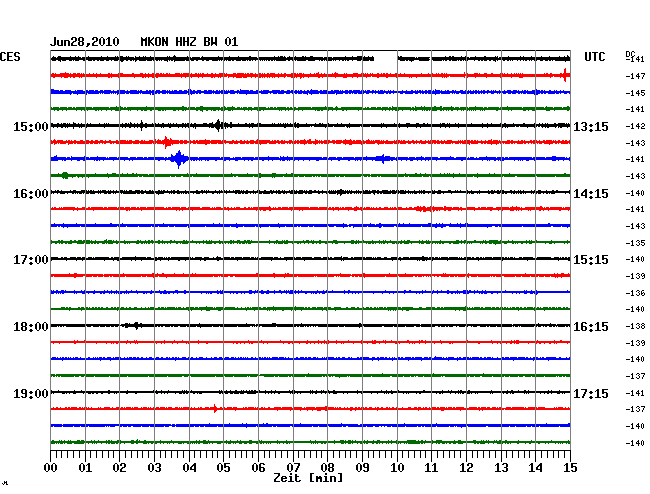This screenshot has width=650, height=494.
Task: Click minute label 07 on time axis
Action: click(x=293, y=468)
